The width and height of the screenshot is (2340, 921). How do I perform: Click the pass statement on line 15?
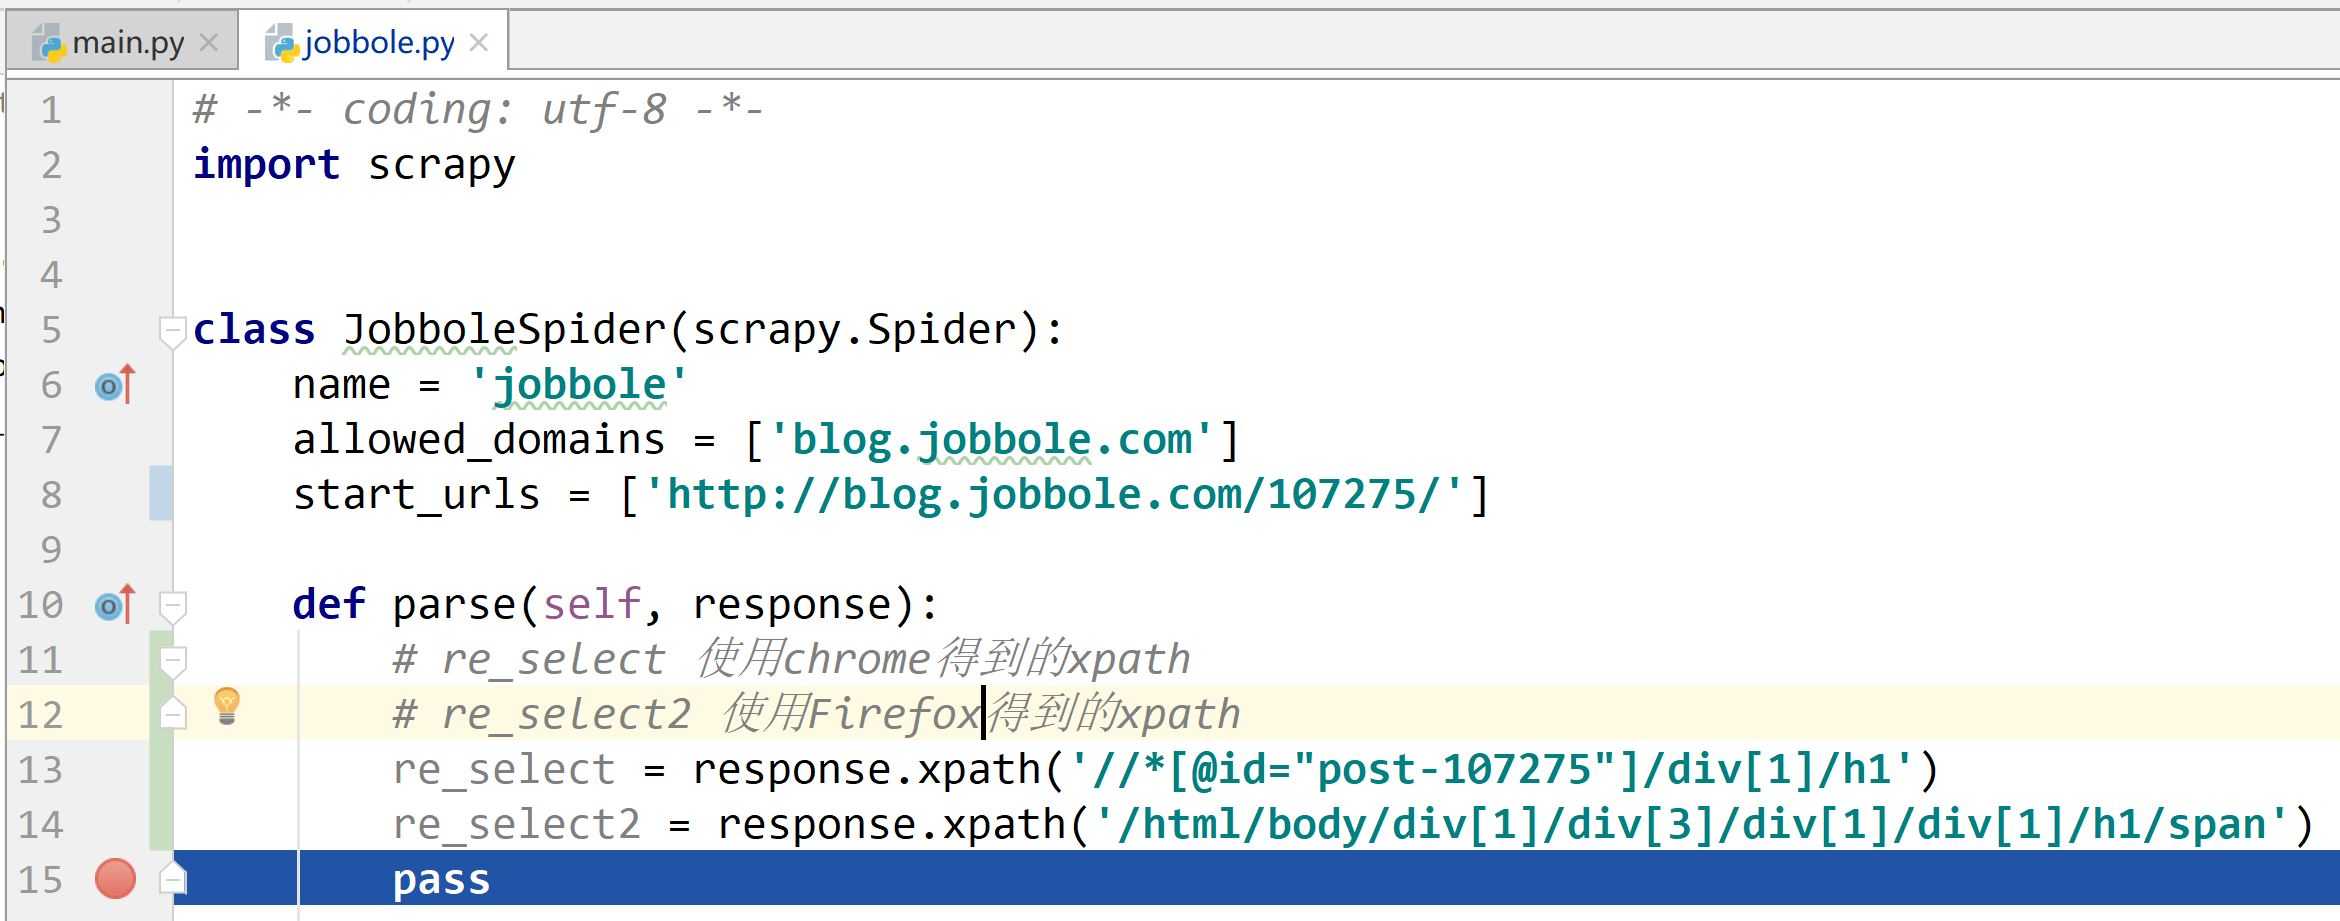click(x=441, y=880)
